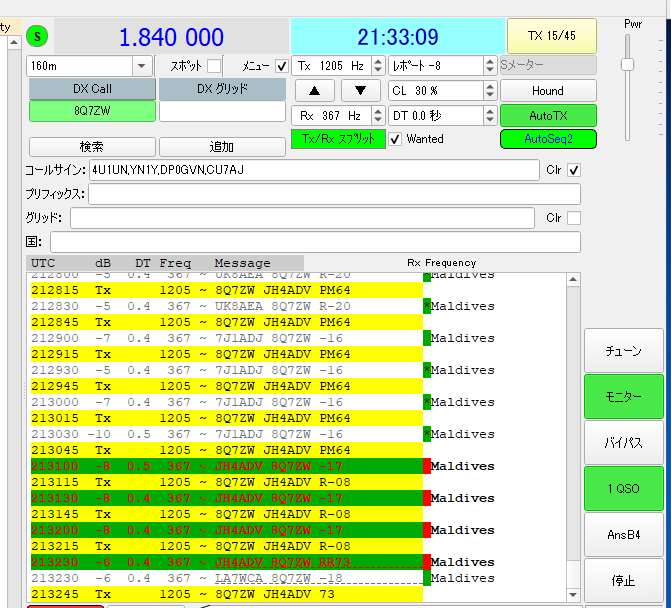Select the LA7WCA 8Q7ZW -18 row
Image resolution: width=671 pixels, height=608 pixels.
coord(227,578)
